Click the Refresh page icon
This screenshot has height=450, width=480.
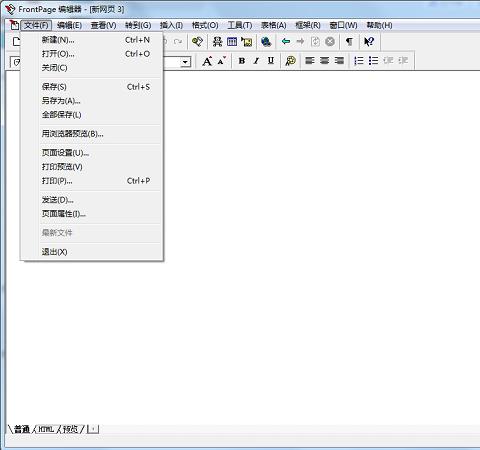pos(315,42)
